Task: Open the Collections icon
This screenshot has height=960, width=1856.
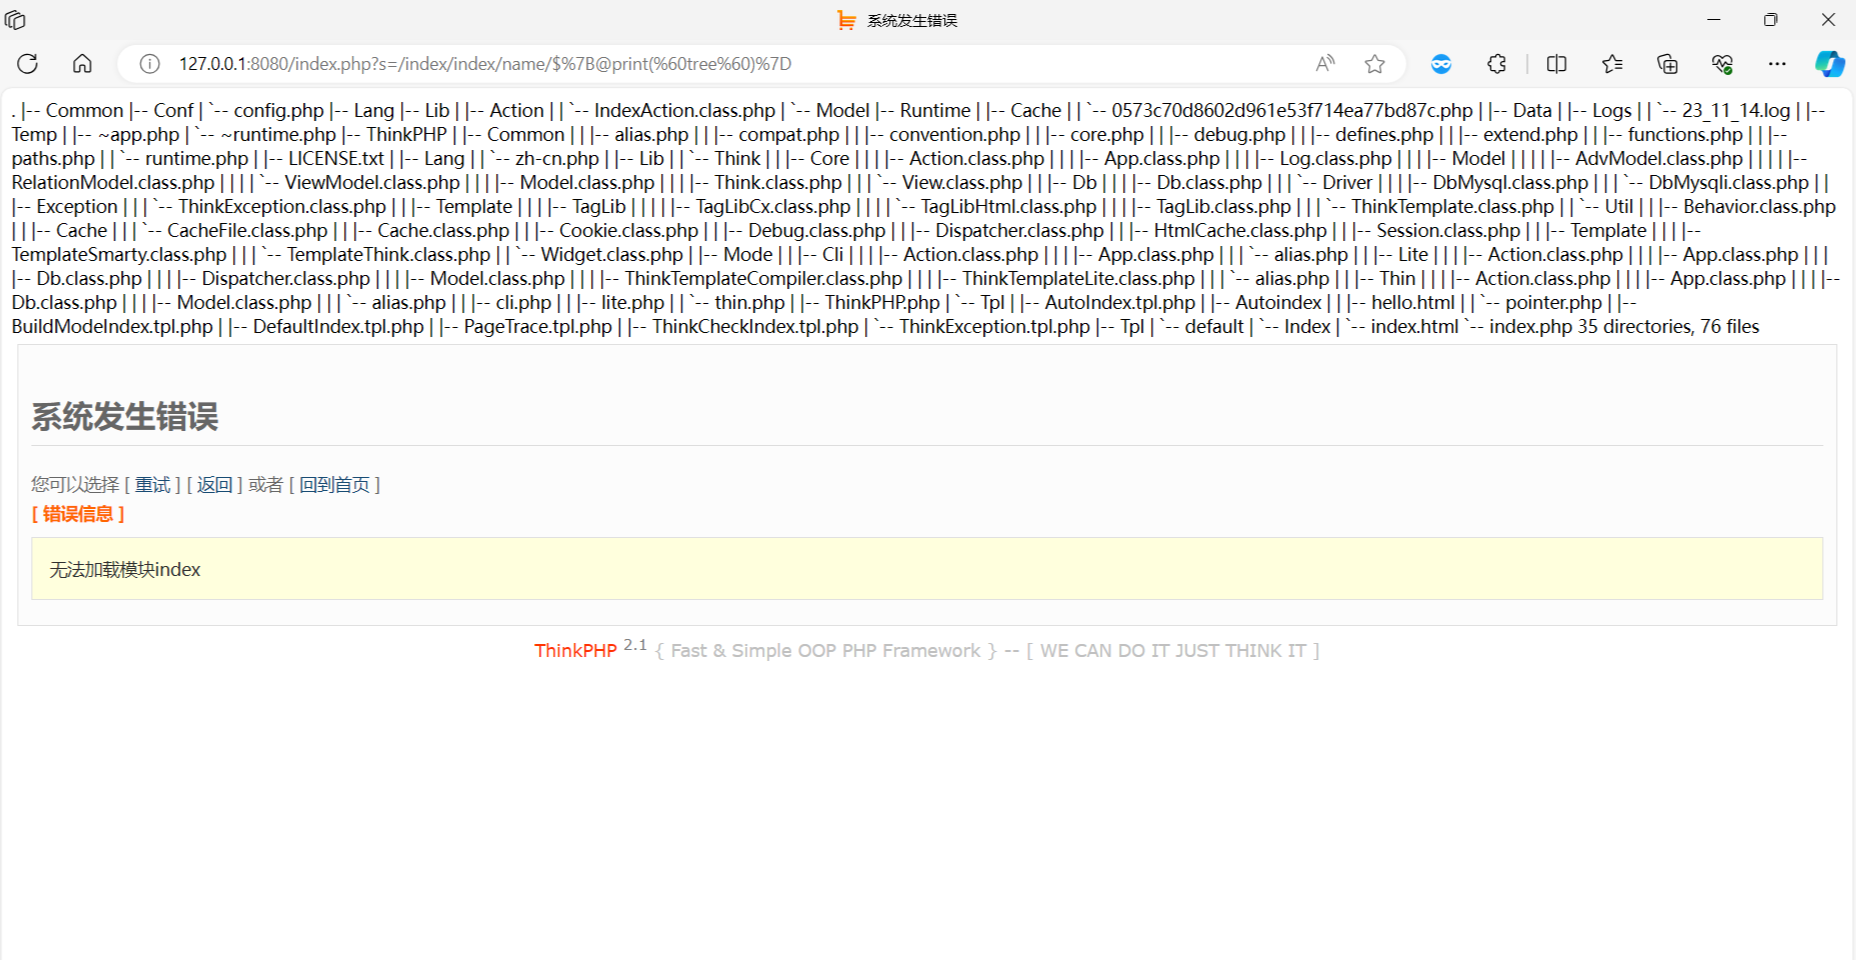Action: [x=1667, y=64]
